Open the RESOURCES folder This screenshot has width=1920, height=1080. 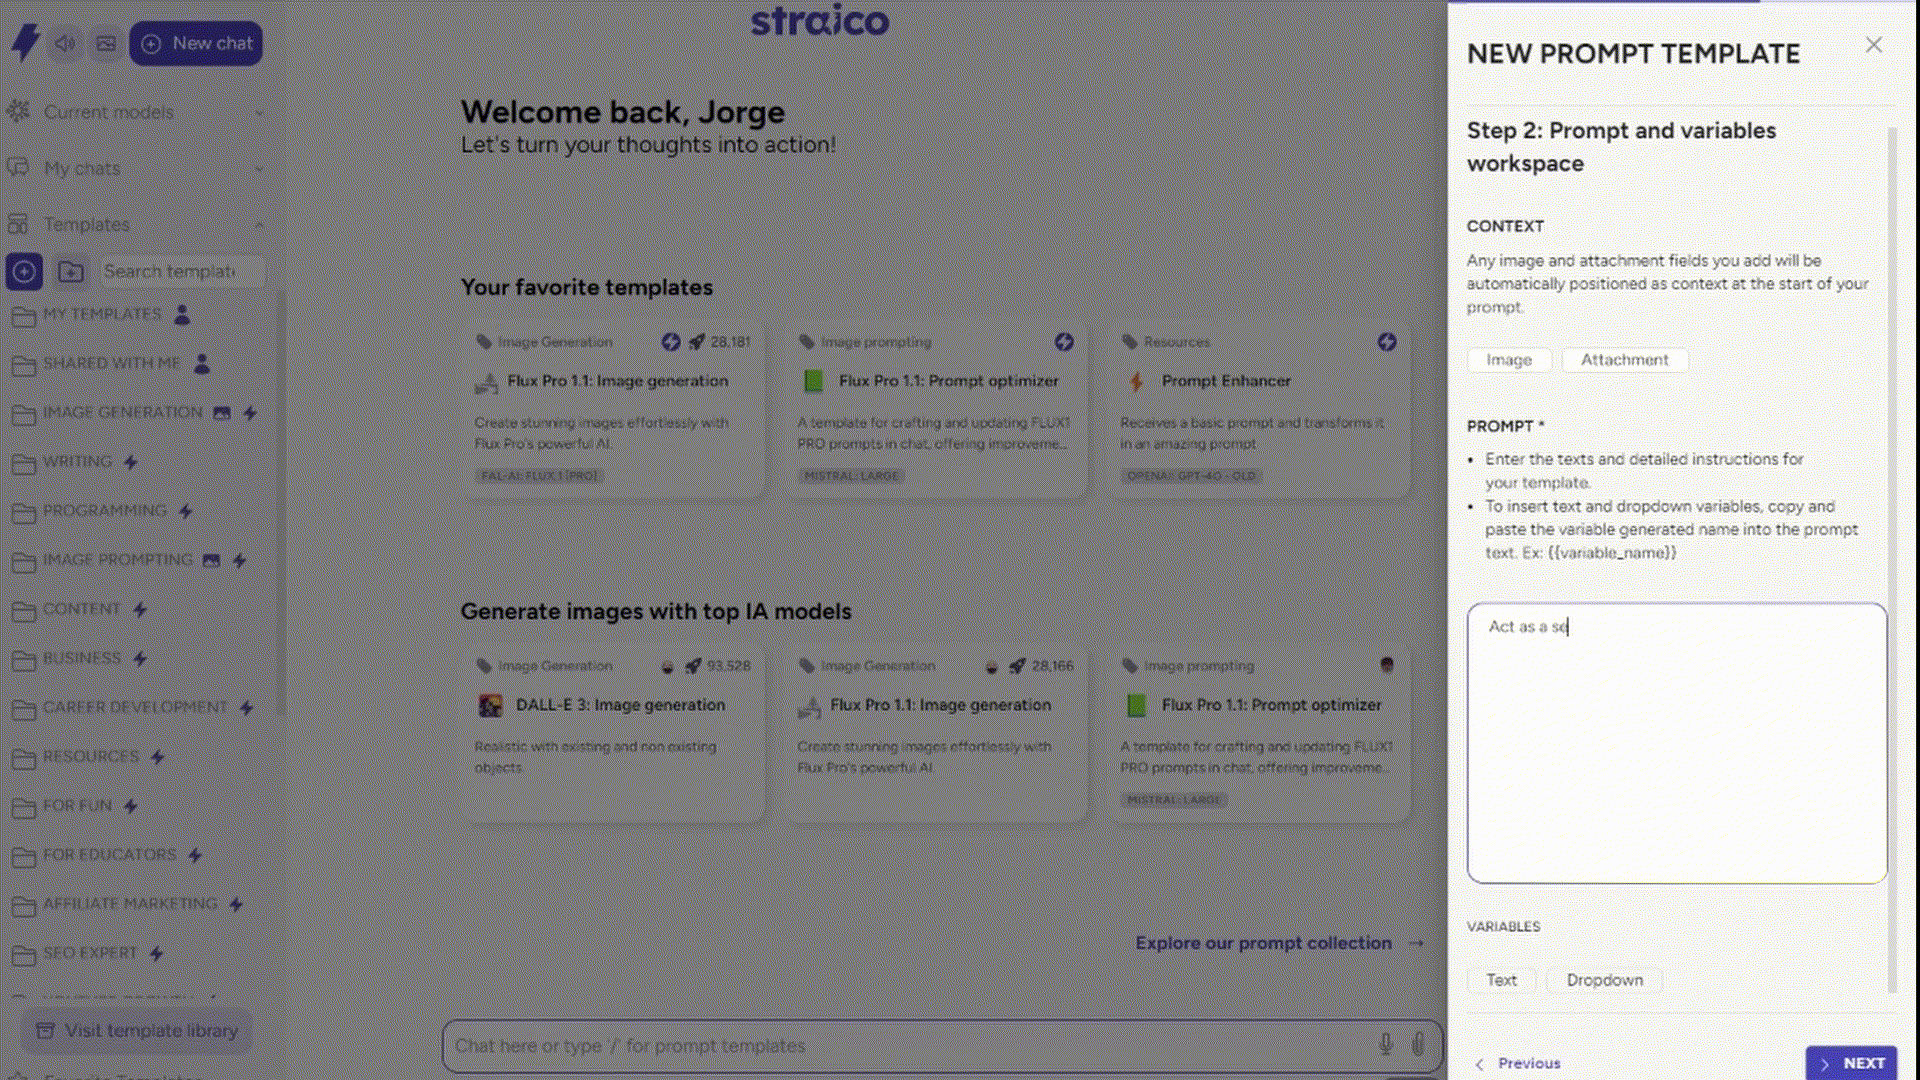[x=90, y=756]
